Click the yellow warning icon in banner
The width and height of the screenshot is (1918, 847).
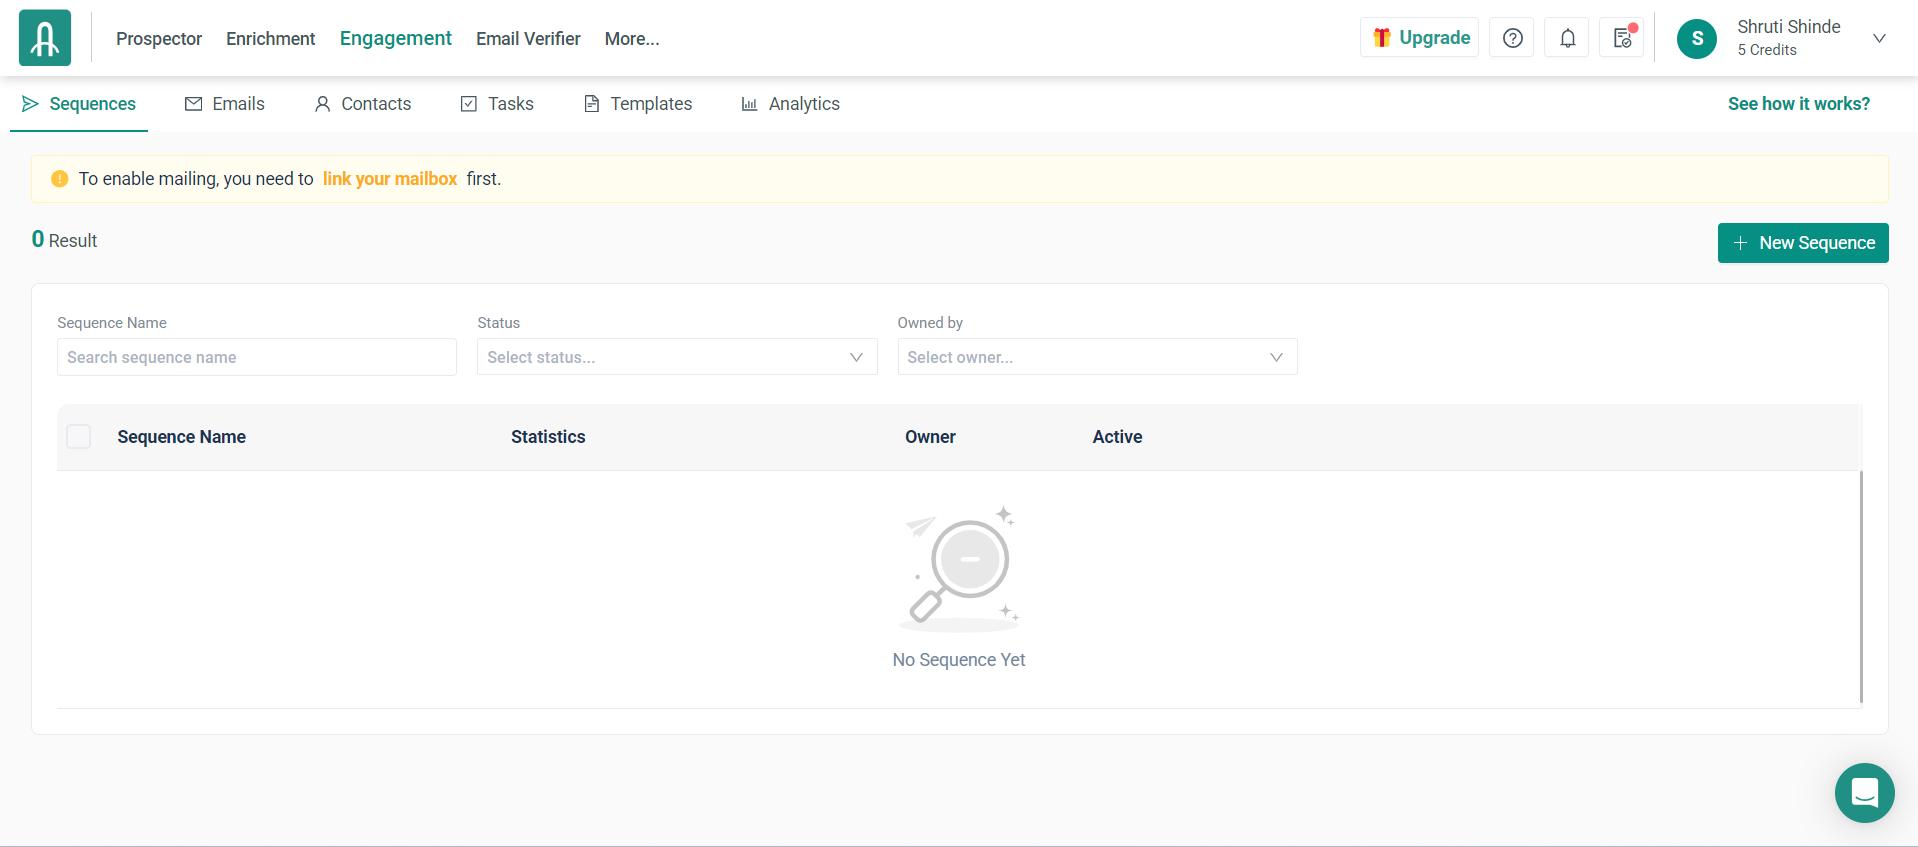coord(60,179)
